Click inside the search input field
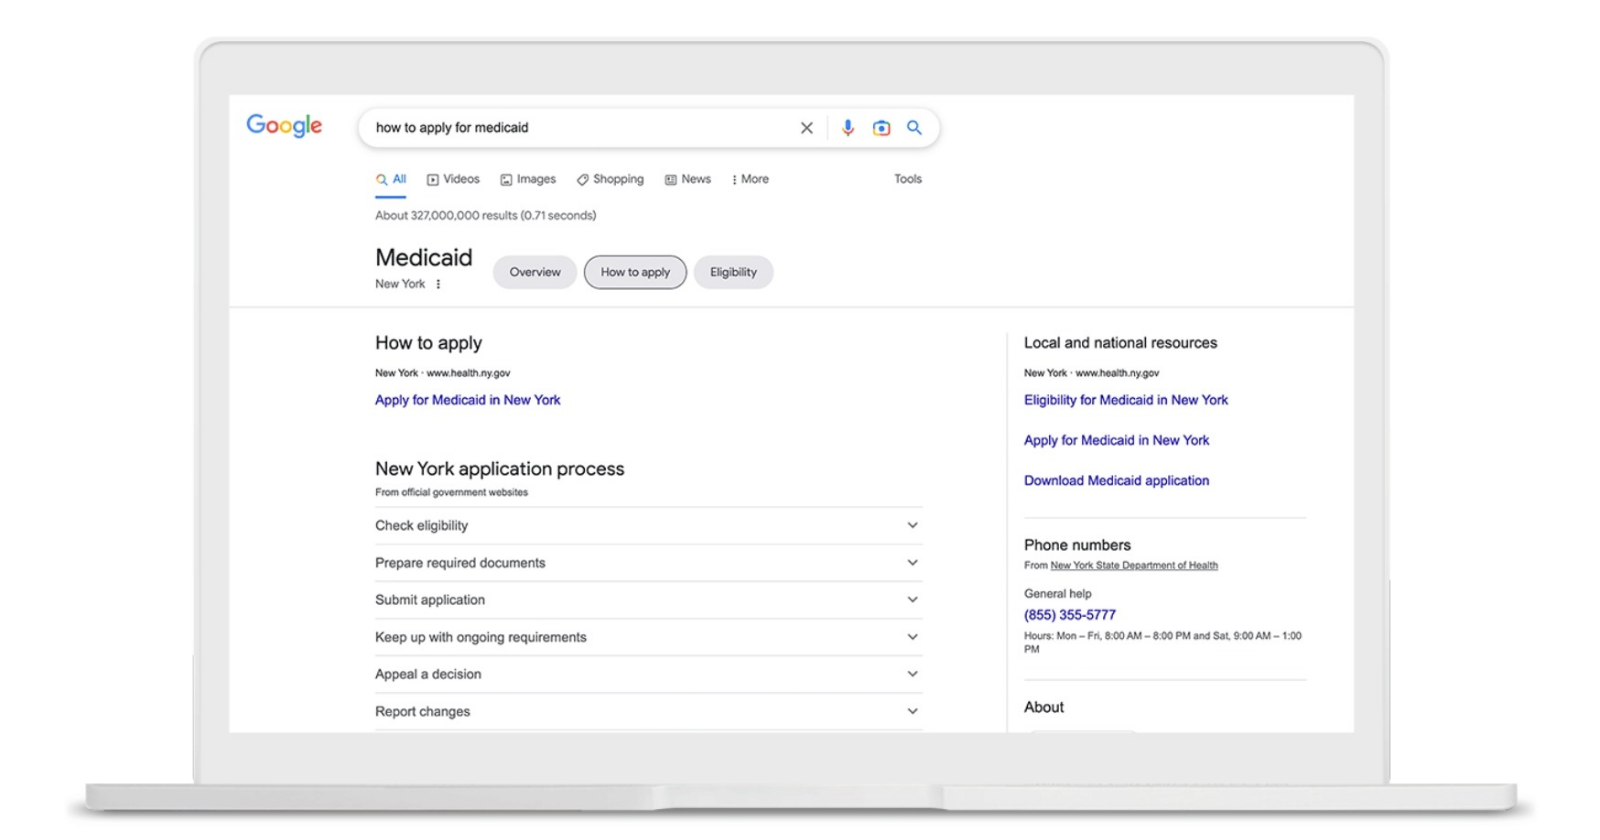1600x840 pixels. (x=580, y=128)
